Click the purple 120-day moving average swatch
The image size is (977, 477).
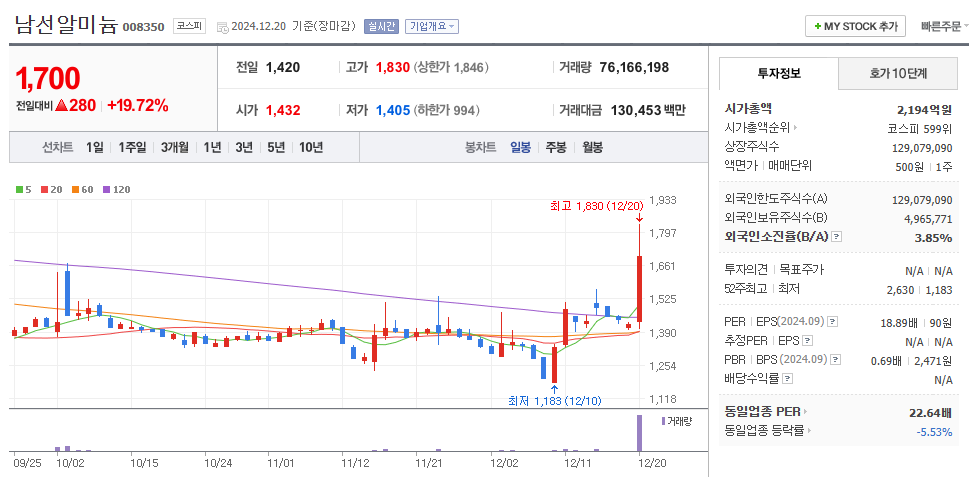(x=106, y=189)
